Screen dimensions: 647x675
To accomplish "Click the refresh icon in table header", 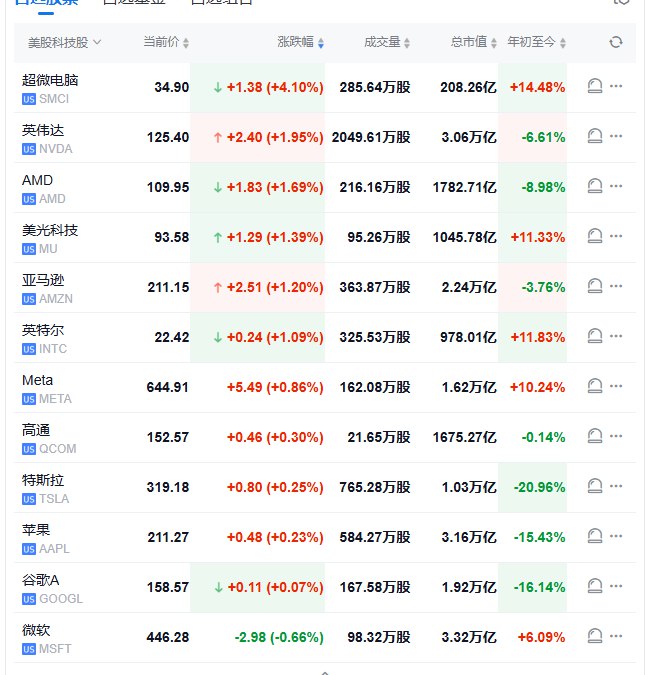I will tap(615, 42).
